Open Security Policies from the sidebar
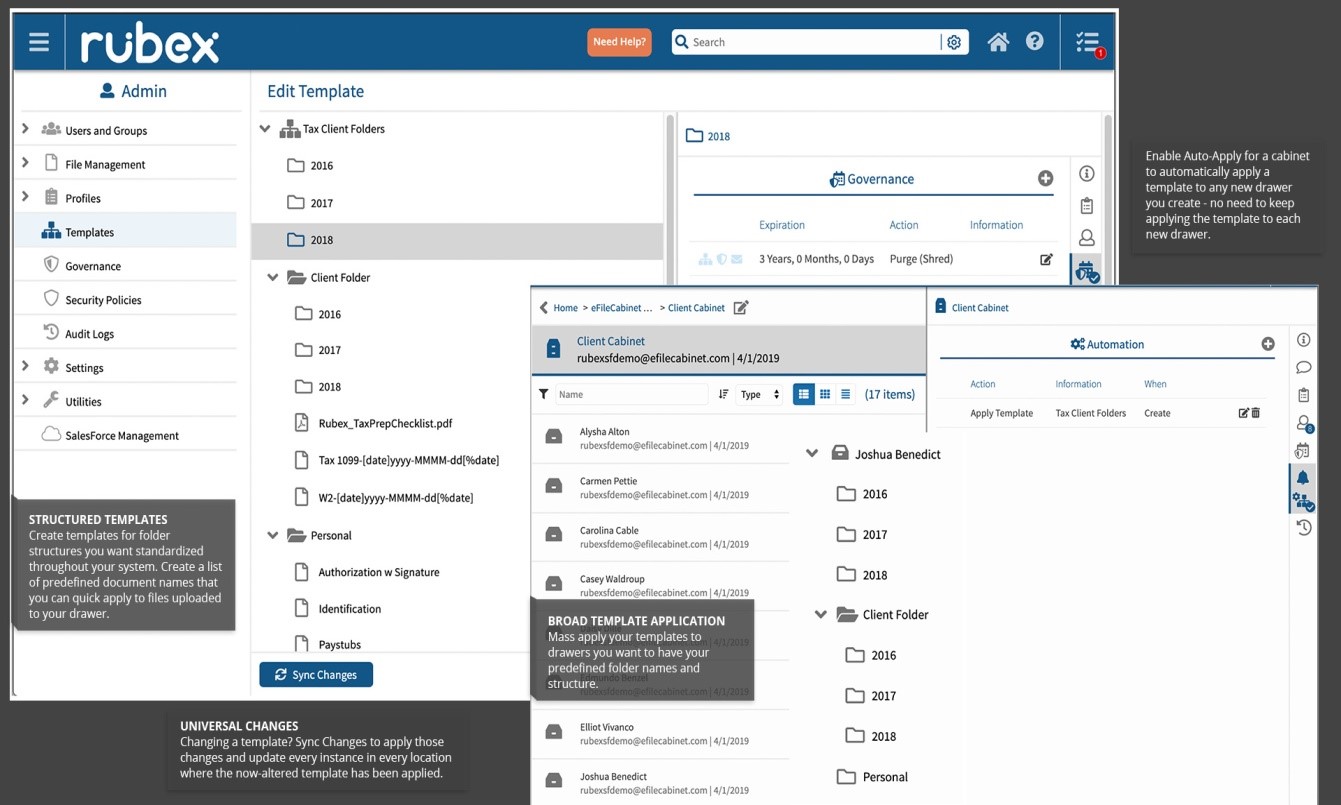 (x=106, y=299)
